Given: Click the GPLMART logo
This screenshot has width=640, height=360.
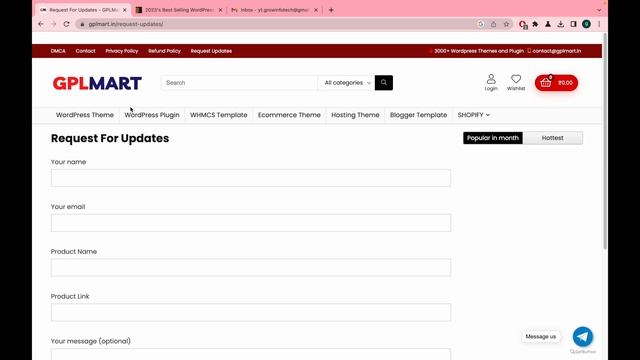Looking at the screenshot, I should pyautogui.click(x=97, y=83).
